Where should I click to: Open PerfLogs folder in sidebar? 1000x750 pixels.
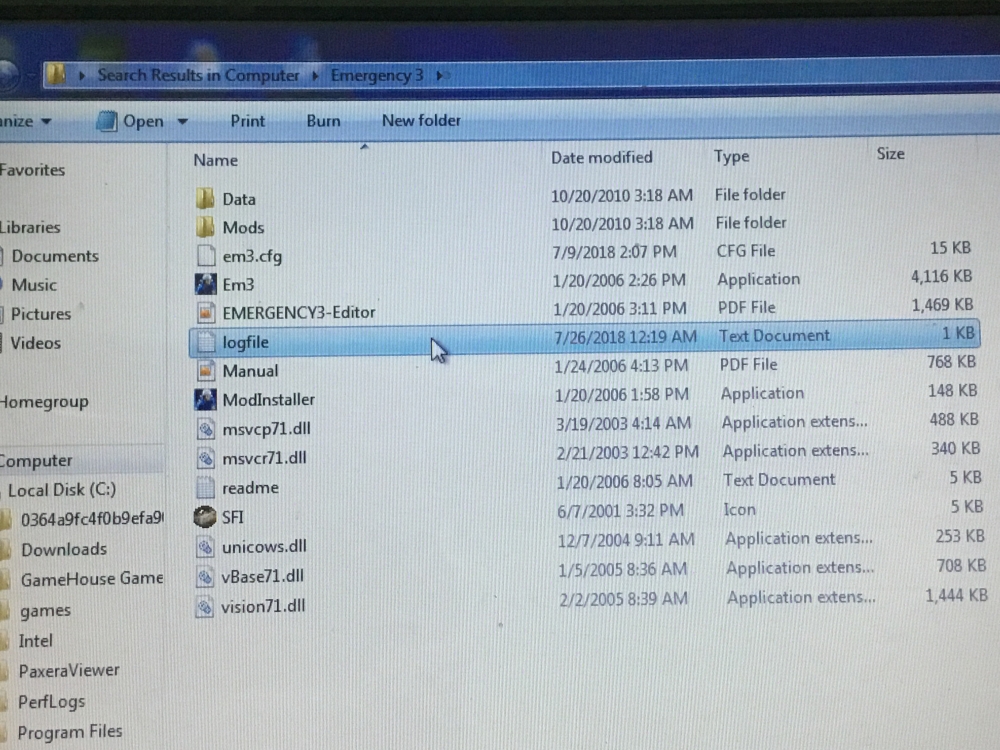pyautogui.click(x=51, y=702)
